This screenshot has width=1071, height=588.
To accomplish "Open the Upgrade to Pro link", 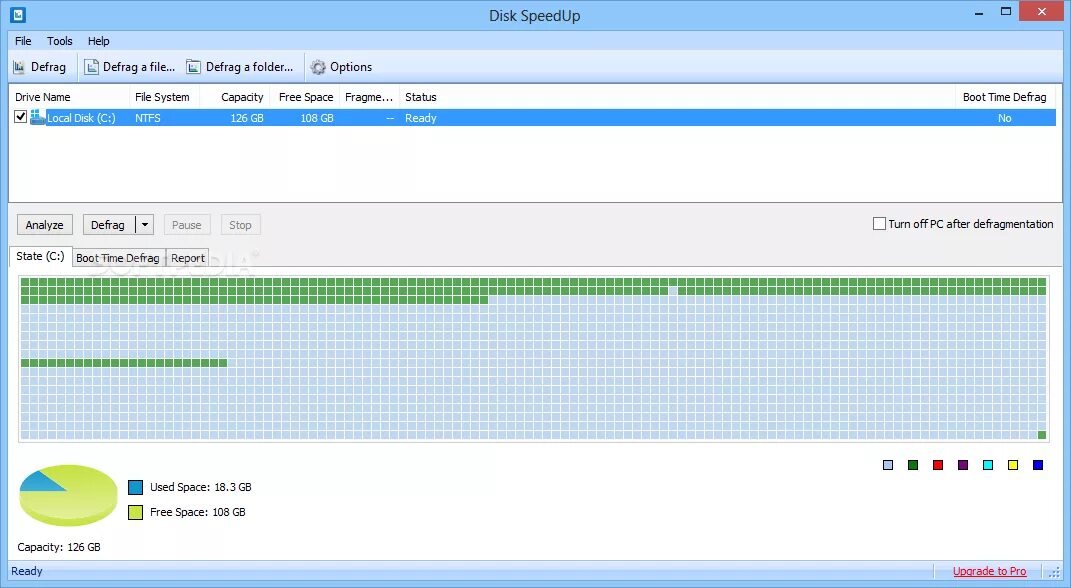I will pyautogui.click(x=989, y=571).
